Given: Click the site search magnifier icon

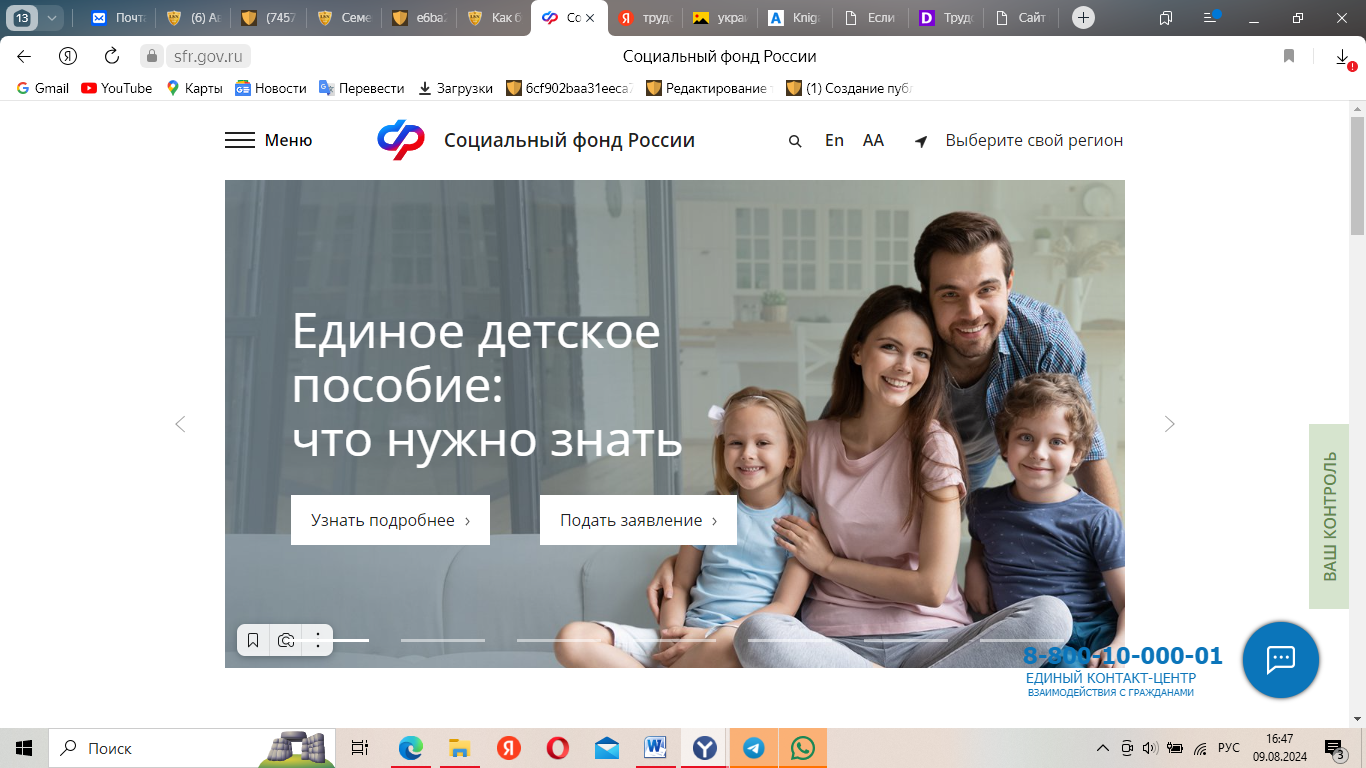Looking at the screenshot, I should click(x=795, y=141).
